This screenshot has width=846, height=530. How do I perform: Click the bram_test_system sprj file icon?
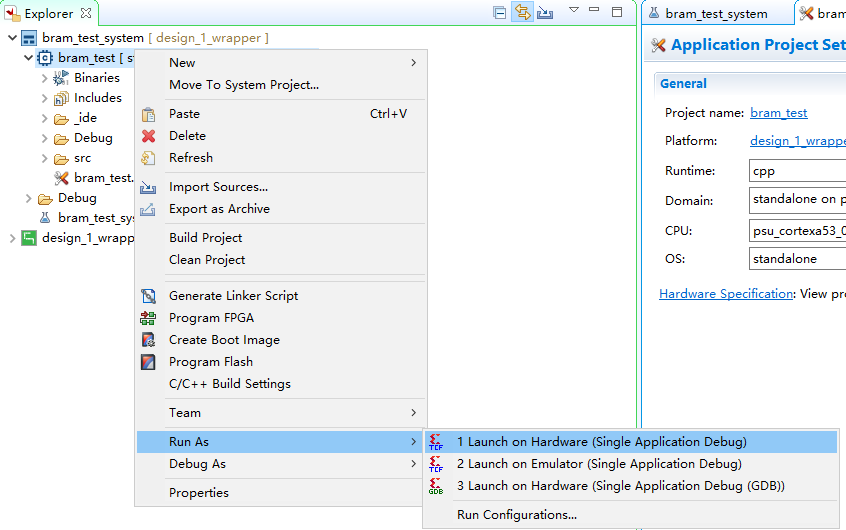click(x=45, y=218)
